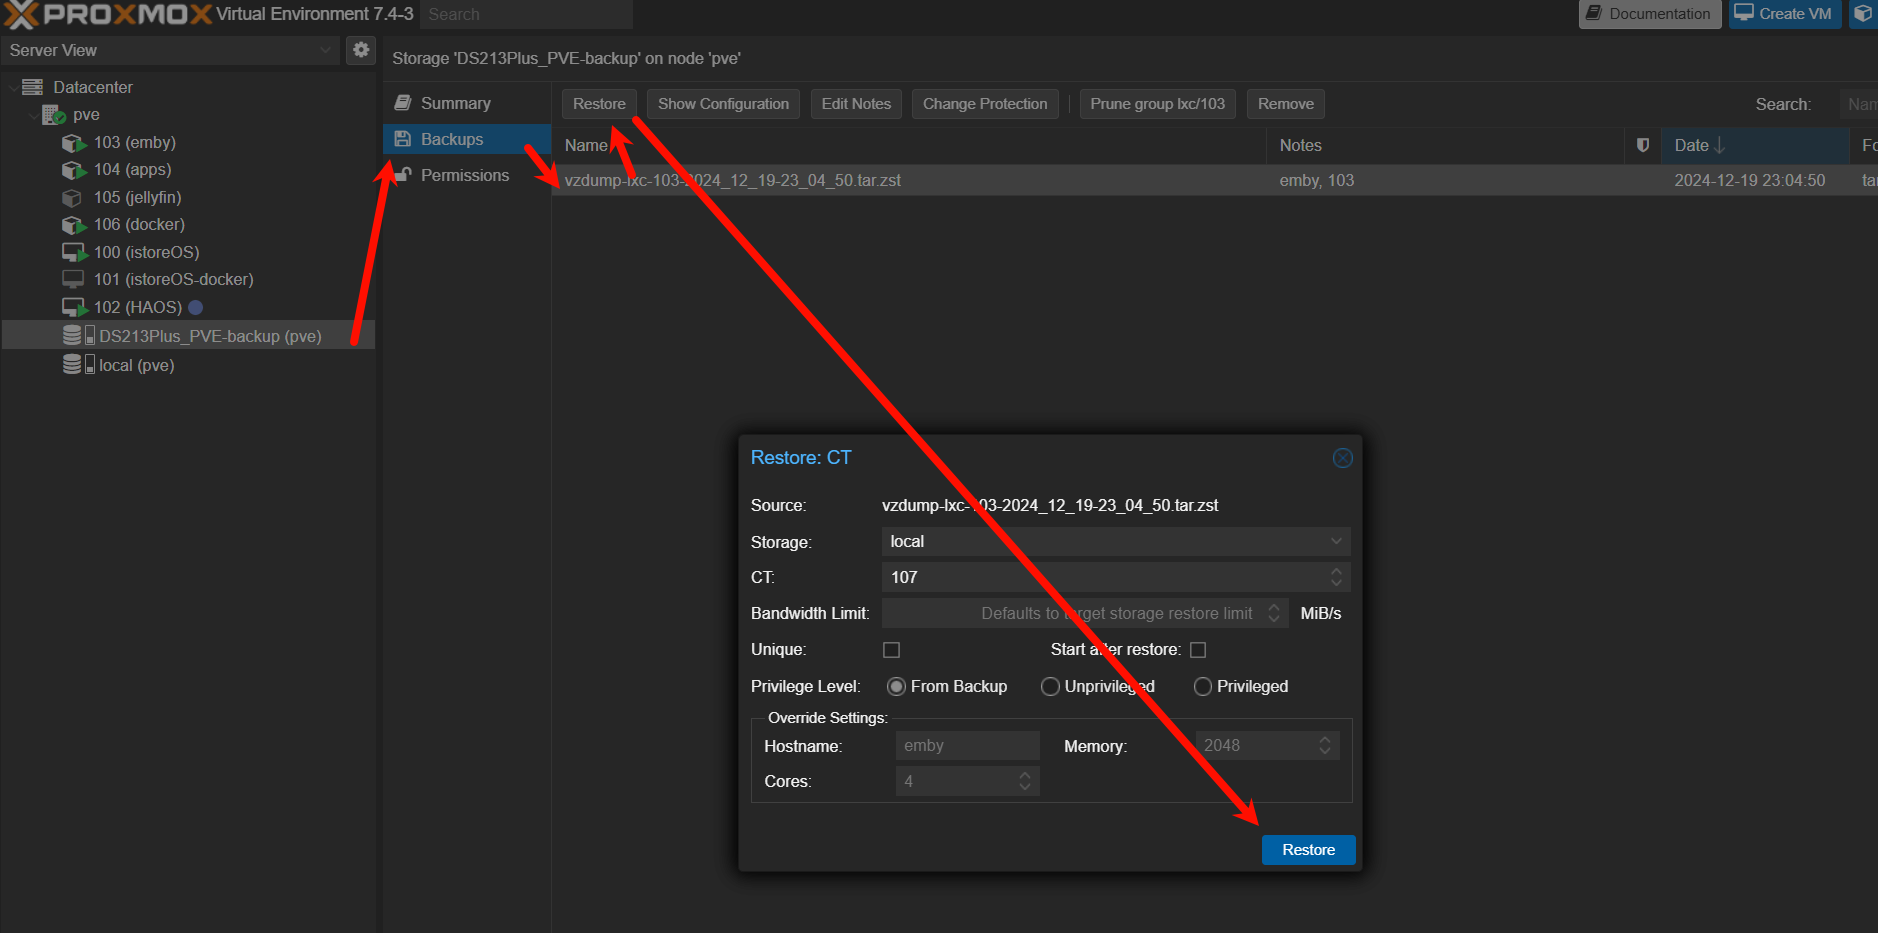Click the top Search field
The height and width of the screenshot is (933, 1878).
click(526, 14)
